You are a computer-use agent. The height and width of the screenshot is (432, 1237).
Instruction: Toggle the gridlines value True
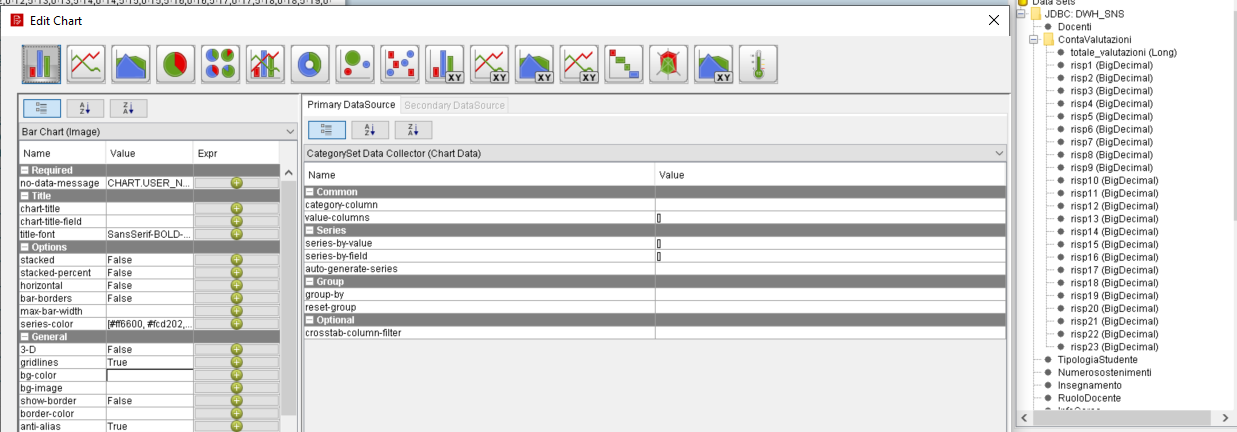[148, 362]
